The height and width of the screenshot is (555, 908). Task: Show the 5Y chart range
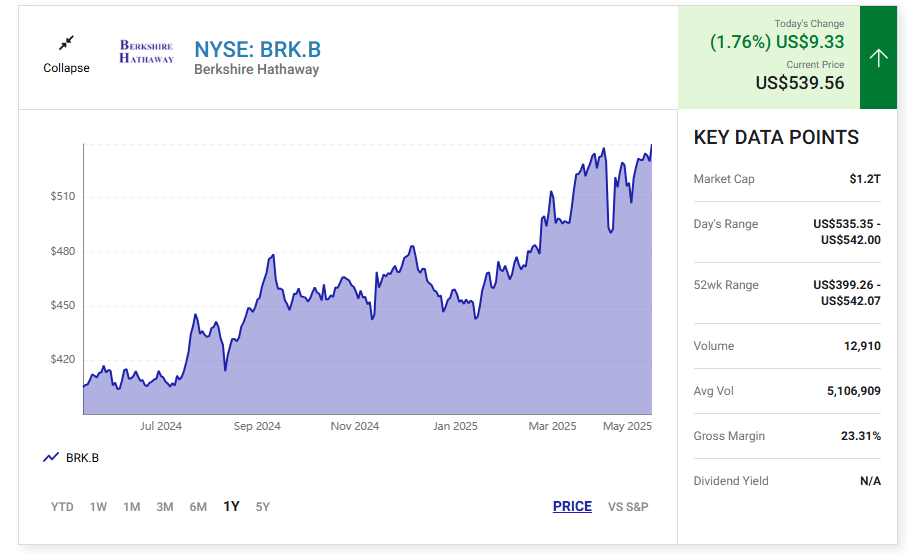point(262,507)
